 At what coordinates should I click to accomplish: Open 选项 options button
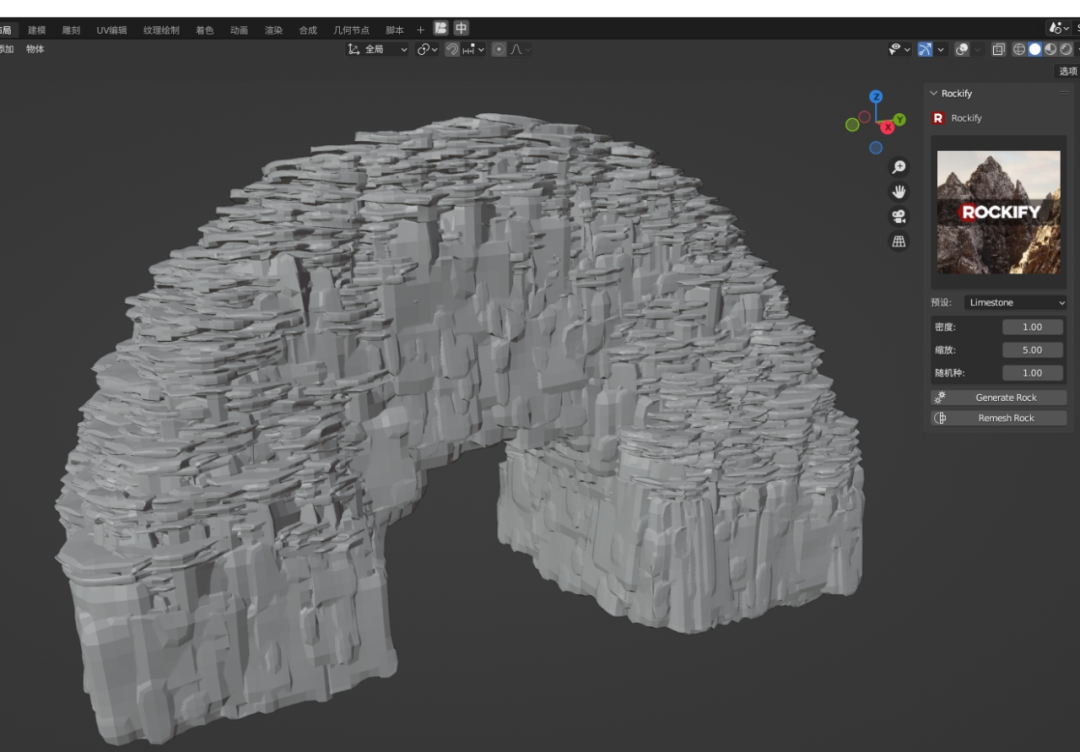tap(1068, 71)
